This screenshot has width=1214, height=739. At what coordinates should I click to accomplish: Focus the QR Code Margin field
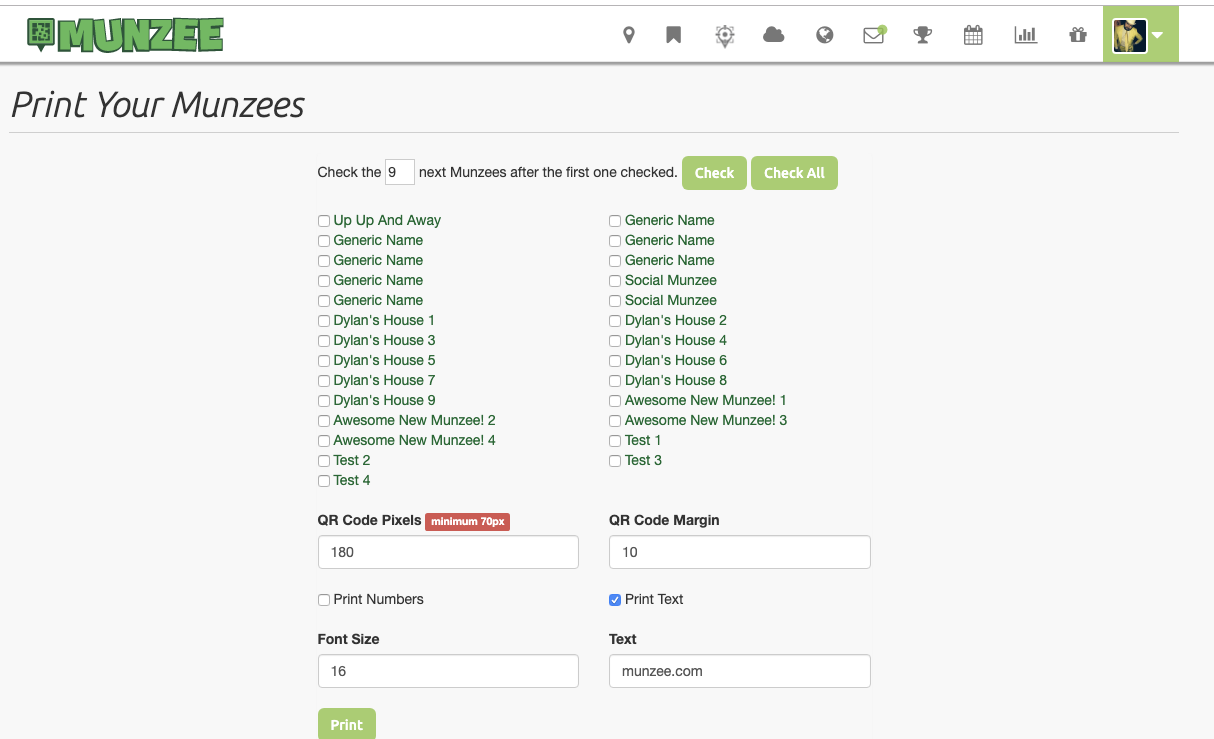[740, 552]
